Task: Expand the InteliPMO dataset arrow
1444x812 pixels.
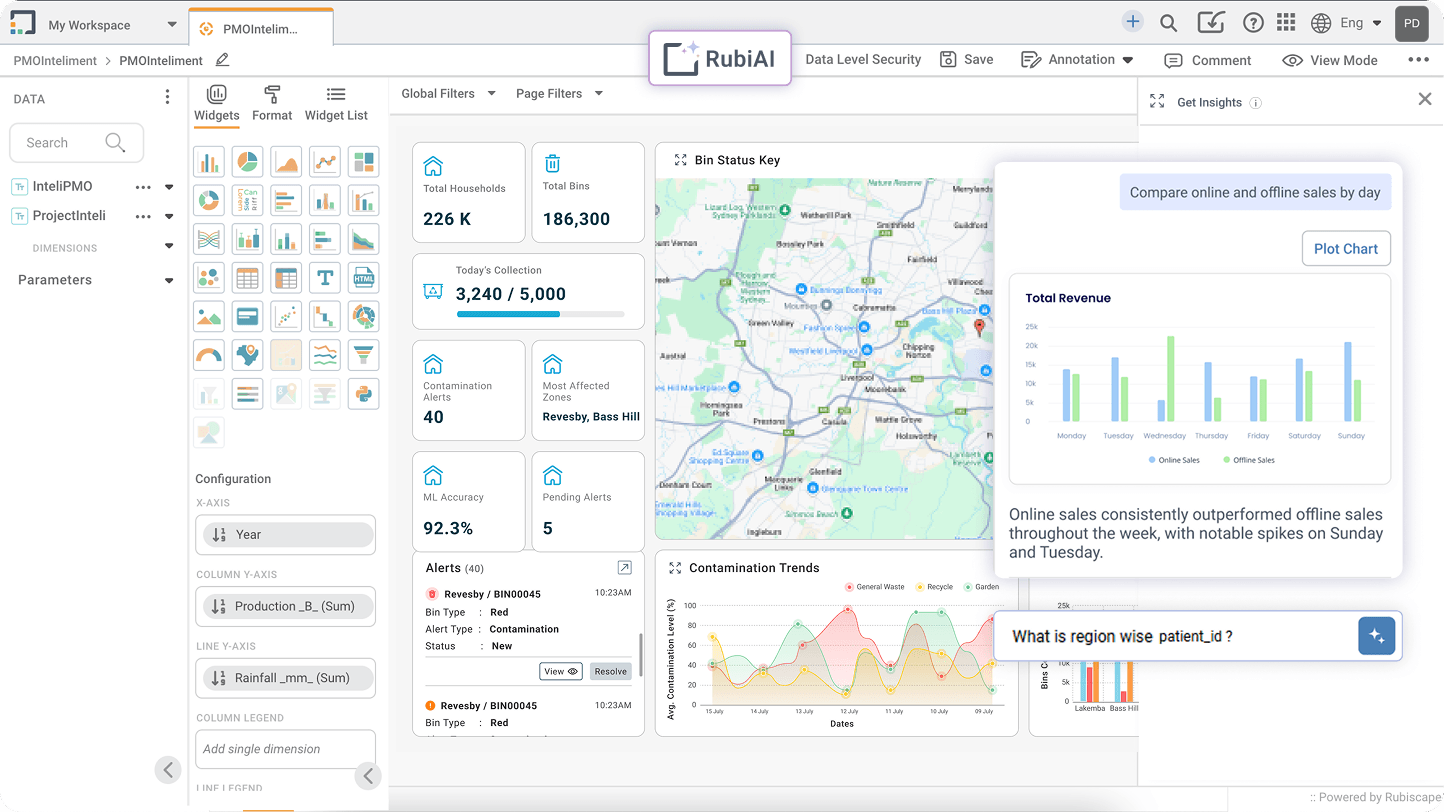Action: pos(169,187)
